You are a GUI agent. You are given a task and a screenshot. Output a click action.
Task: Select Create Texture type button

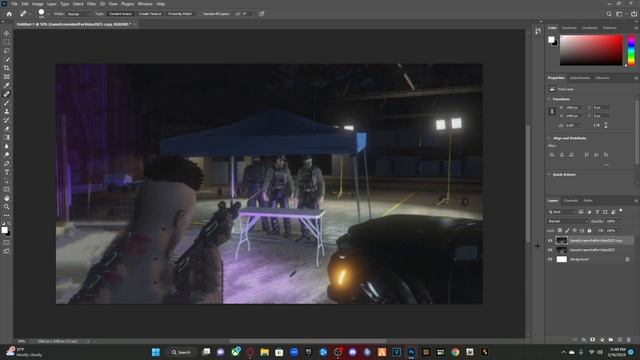[150, 14]
